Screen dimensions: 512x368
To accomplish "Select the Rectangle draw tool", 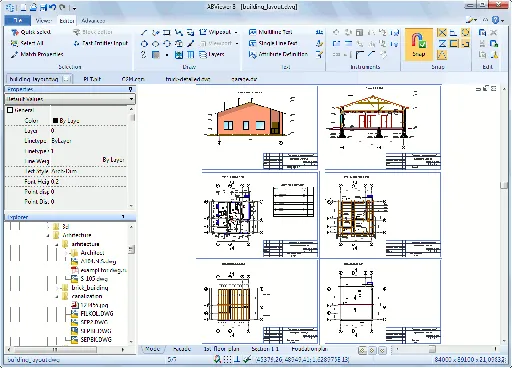I will pyautogui.click(x=166, y=32).
